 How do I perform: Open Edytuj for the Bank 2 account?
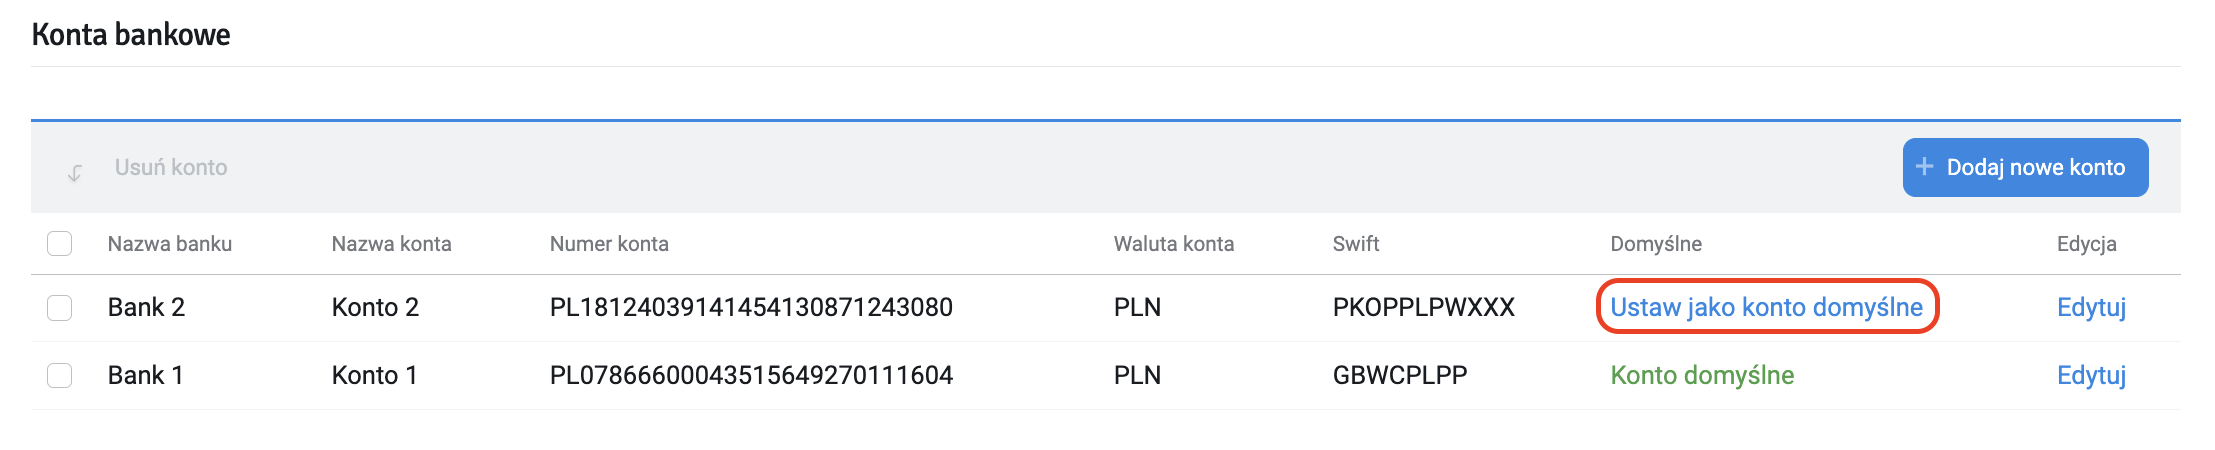tap(2091, 307)
